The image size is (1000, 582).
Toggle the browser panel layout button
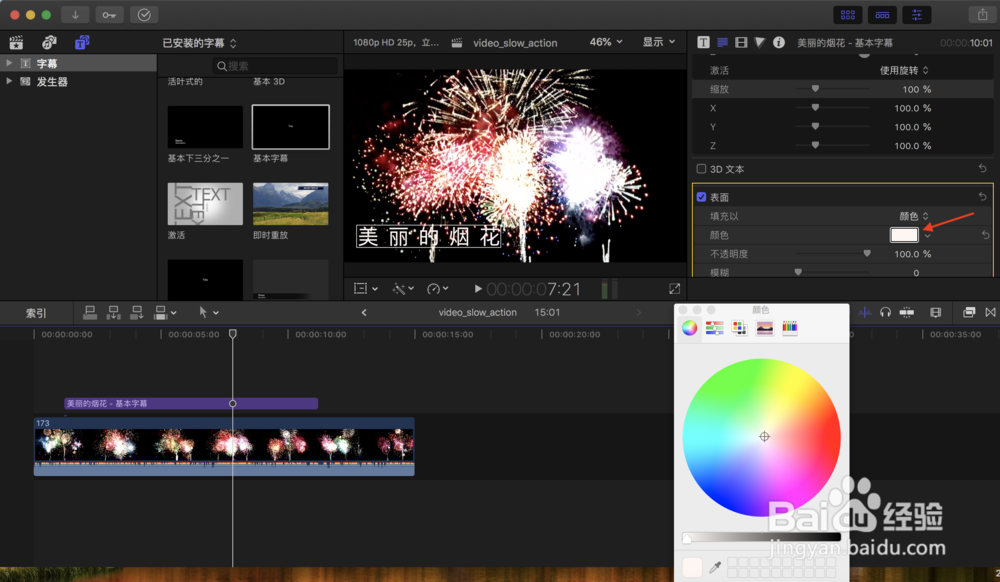point(848,15)
